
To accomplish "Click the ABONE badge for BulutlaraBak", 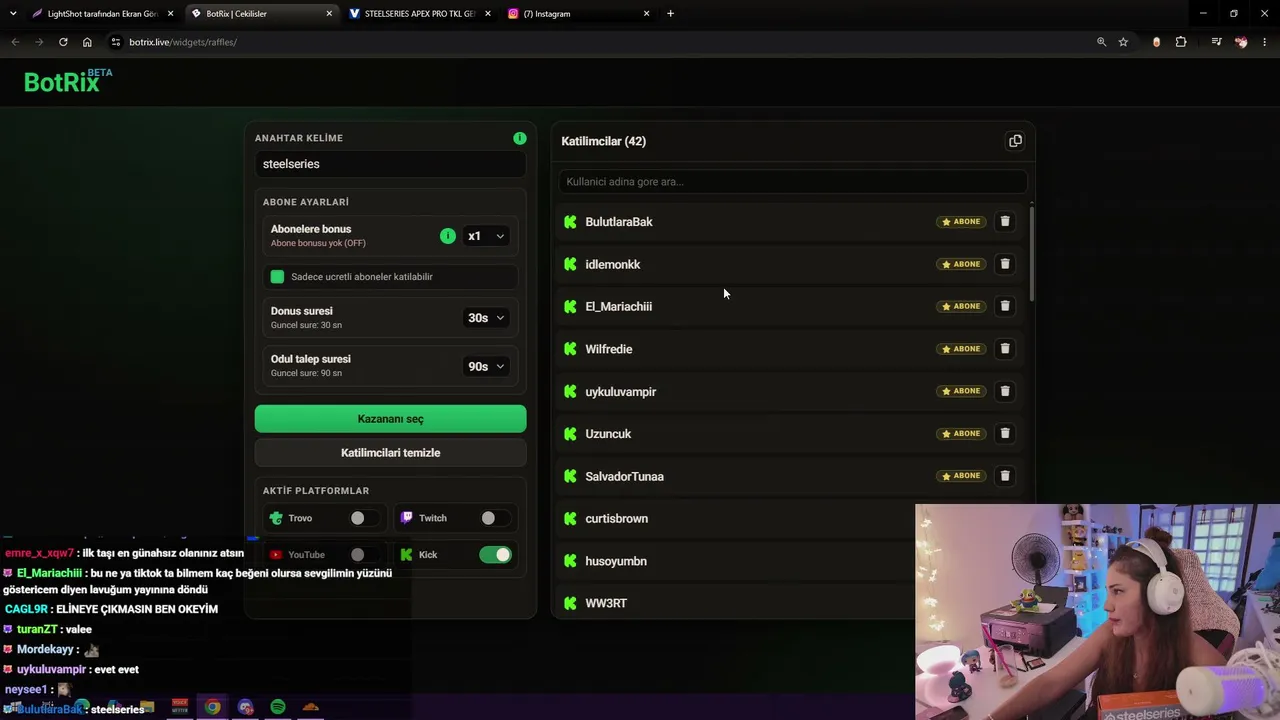I will point(961,222).
